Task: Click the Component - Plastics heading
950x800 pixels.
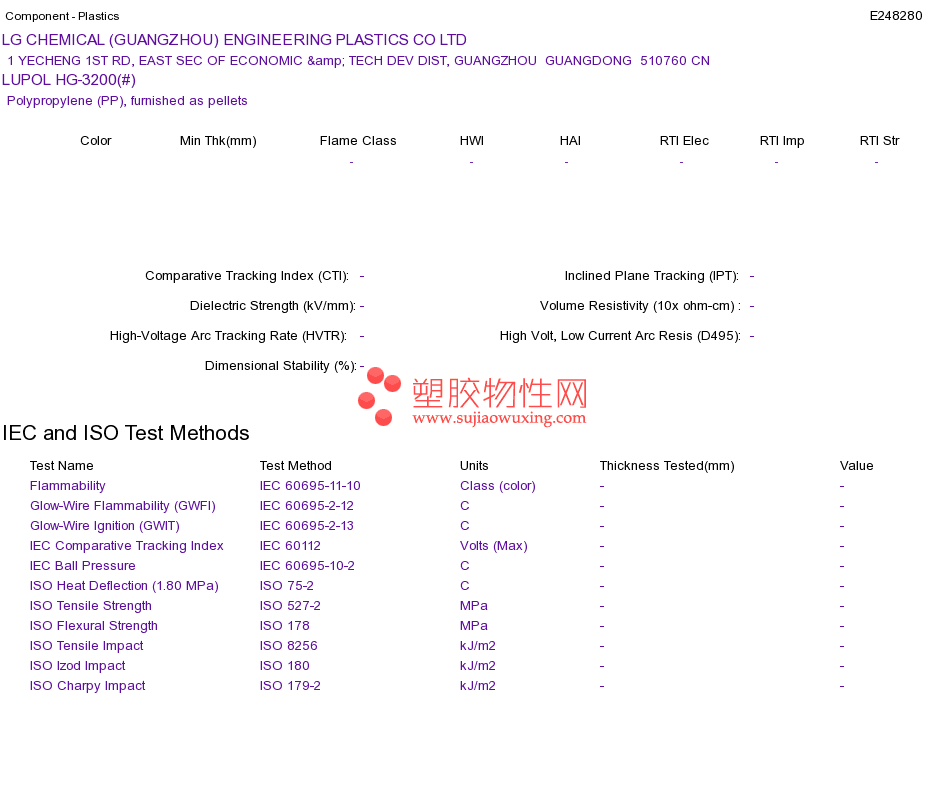Action: tap(62, 16)
